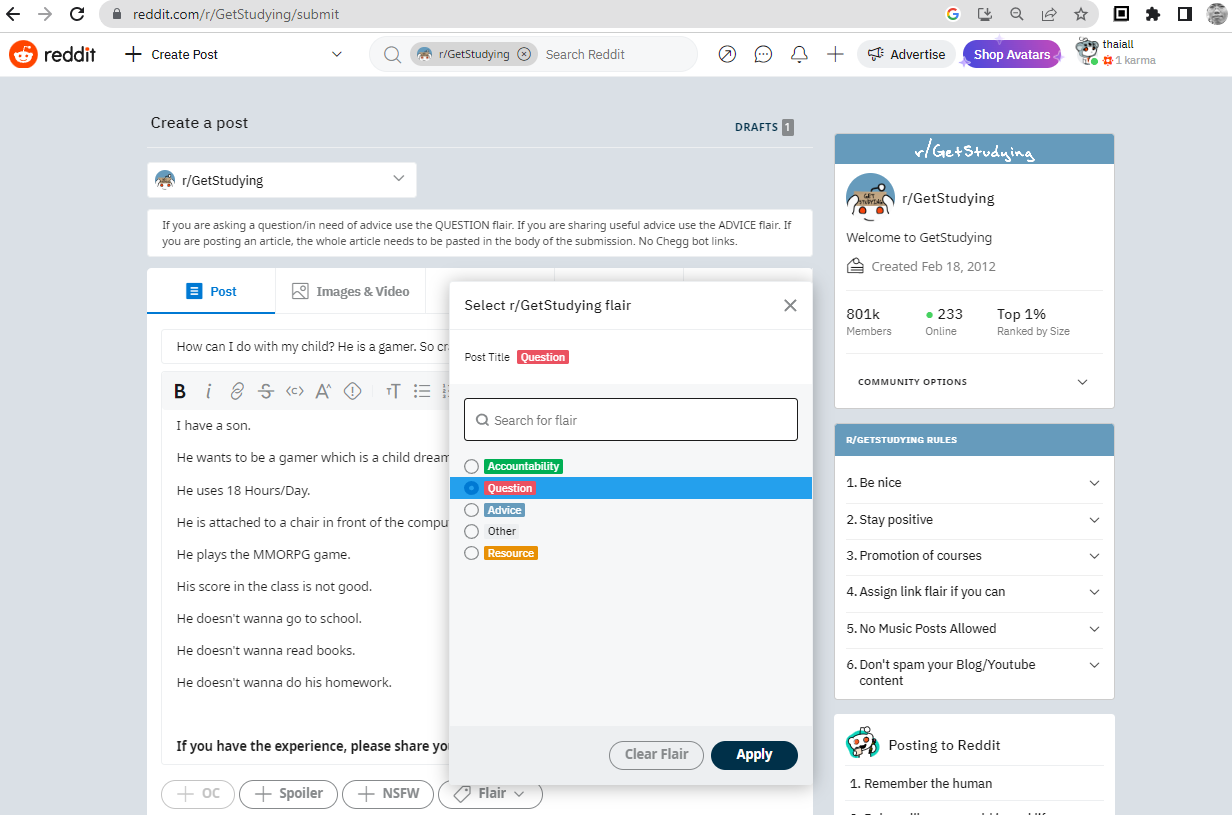Viewport: 1232px width, 815px height.
Task: Select the Resource flair radio button
Action: (x=472, y=553)
